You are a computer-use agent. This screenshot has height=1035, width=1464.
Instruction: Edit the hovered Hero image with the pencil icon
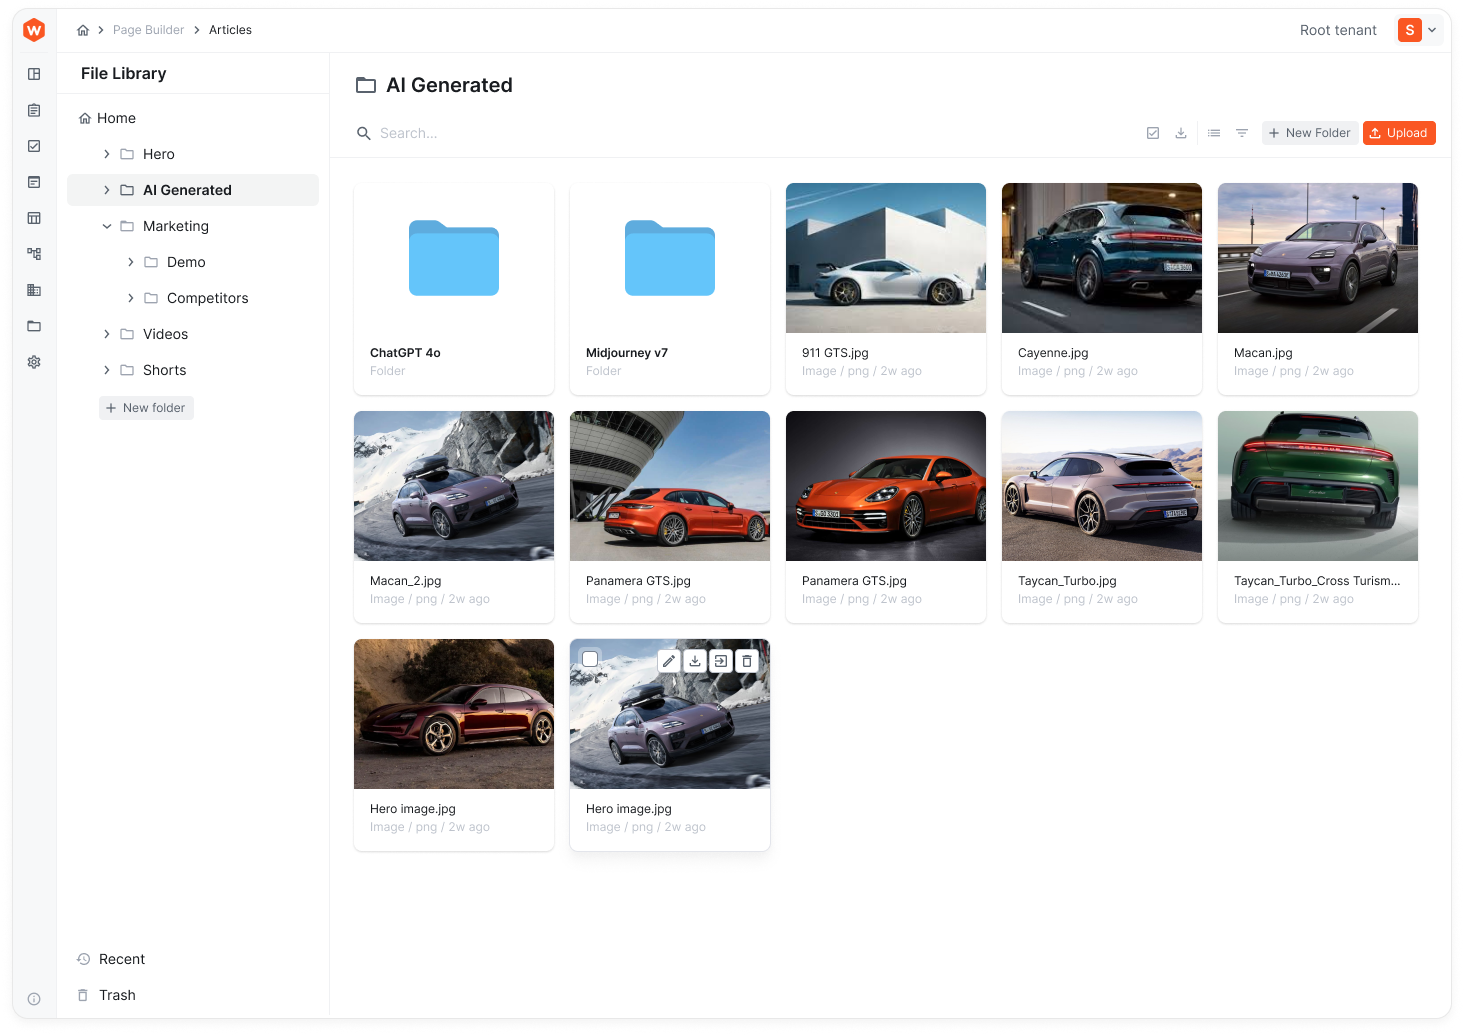pos(668,660)
